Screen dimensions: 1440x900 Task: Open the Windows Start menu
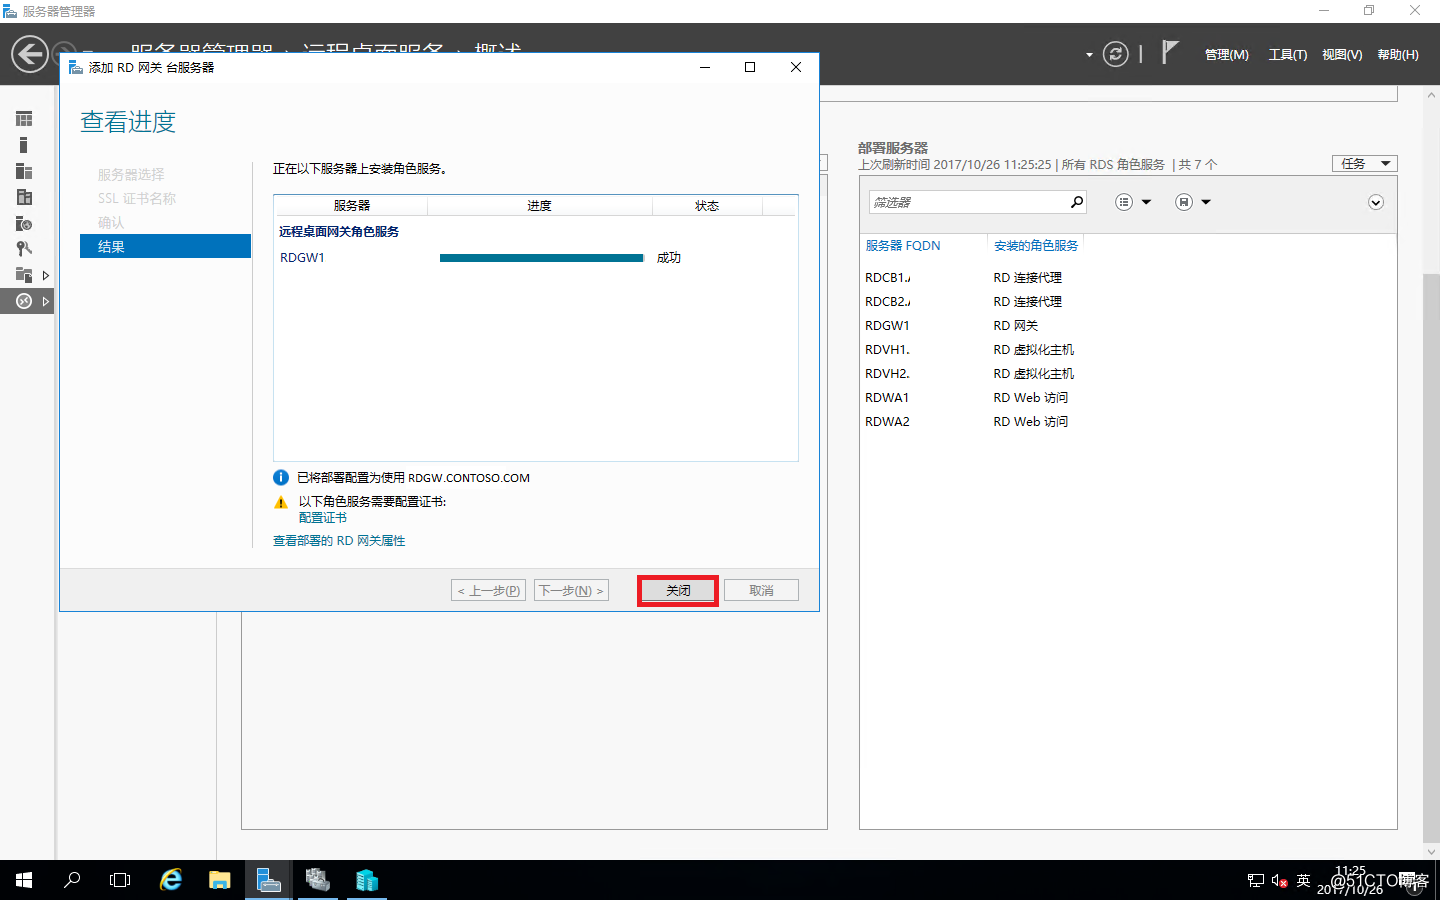coord(24,880)
